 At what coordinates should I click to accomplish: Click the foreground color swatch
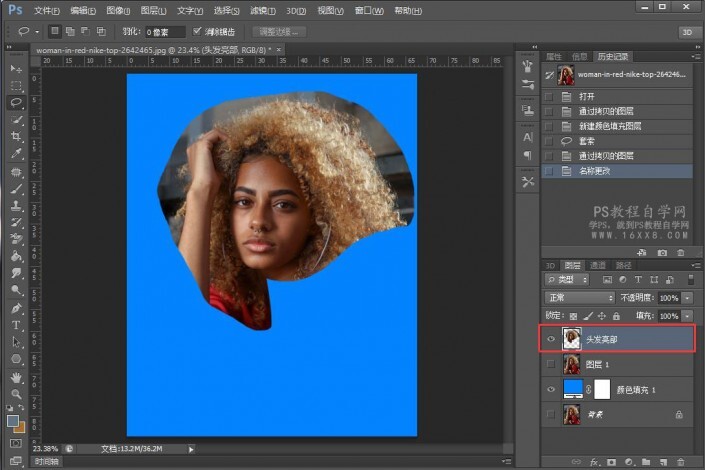pyautogui.click(x=13, y=421)
